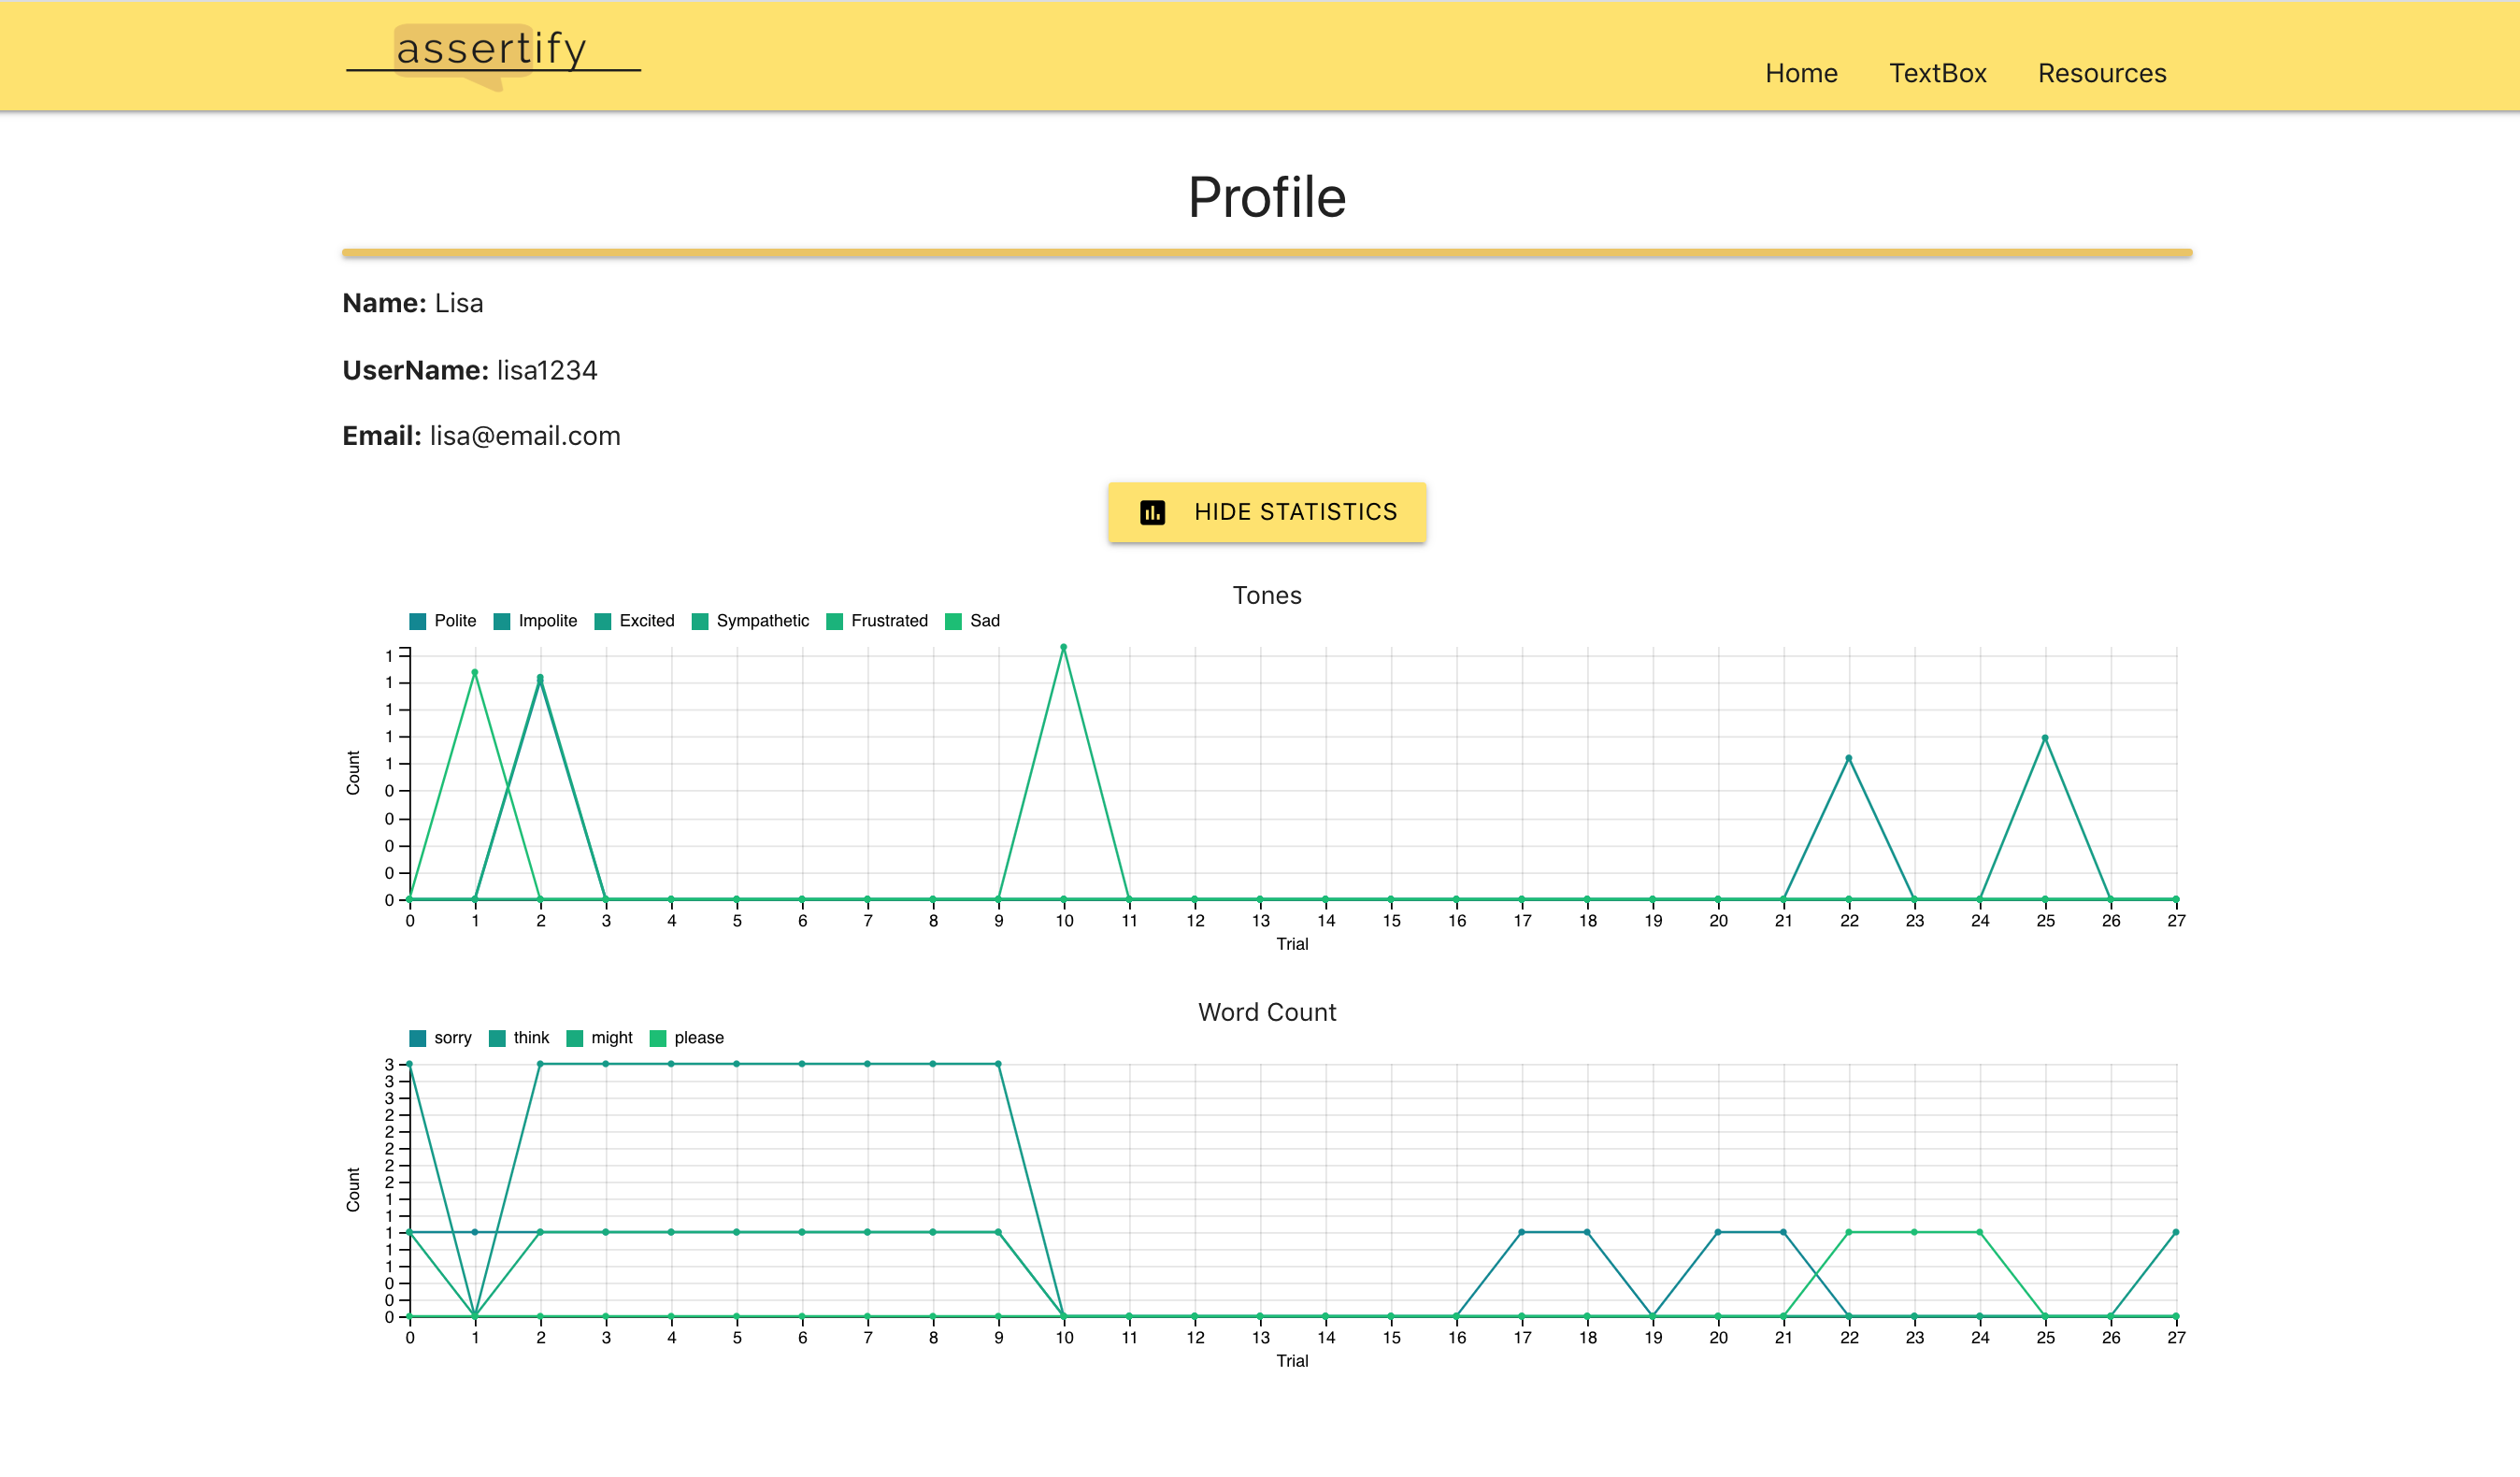Click the Tones peak point at trial 10
2520x1477 pixels.
click(x=1063, y=648)
